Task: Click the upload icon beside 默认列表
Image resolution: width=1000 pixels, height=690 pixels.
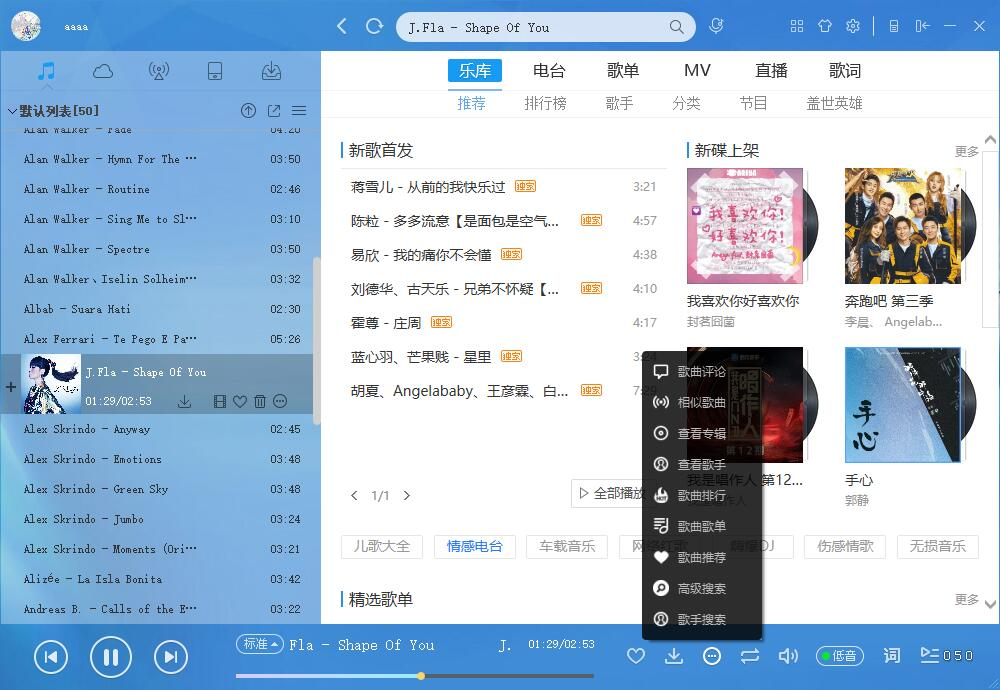Action: click(x=248, y=111)
